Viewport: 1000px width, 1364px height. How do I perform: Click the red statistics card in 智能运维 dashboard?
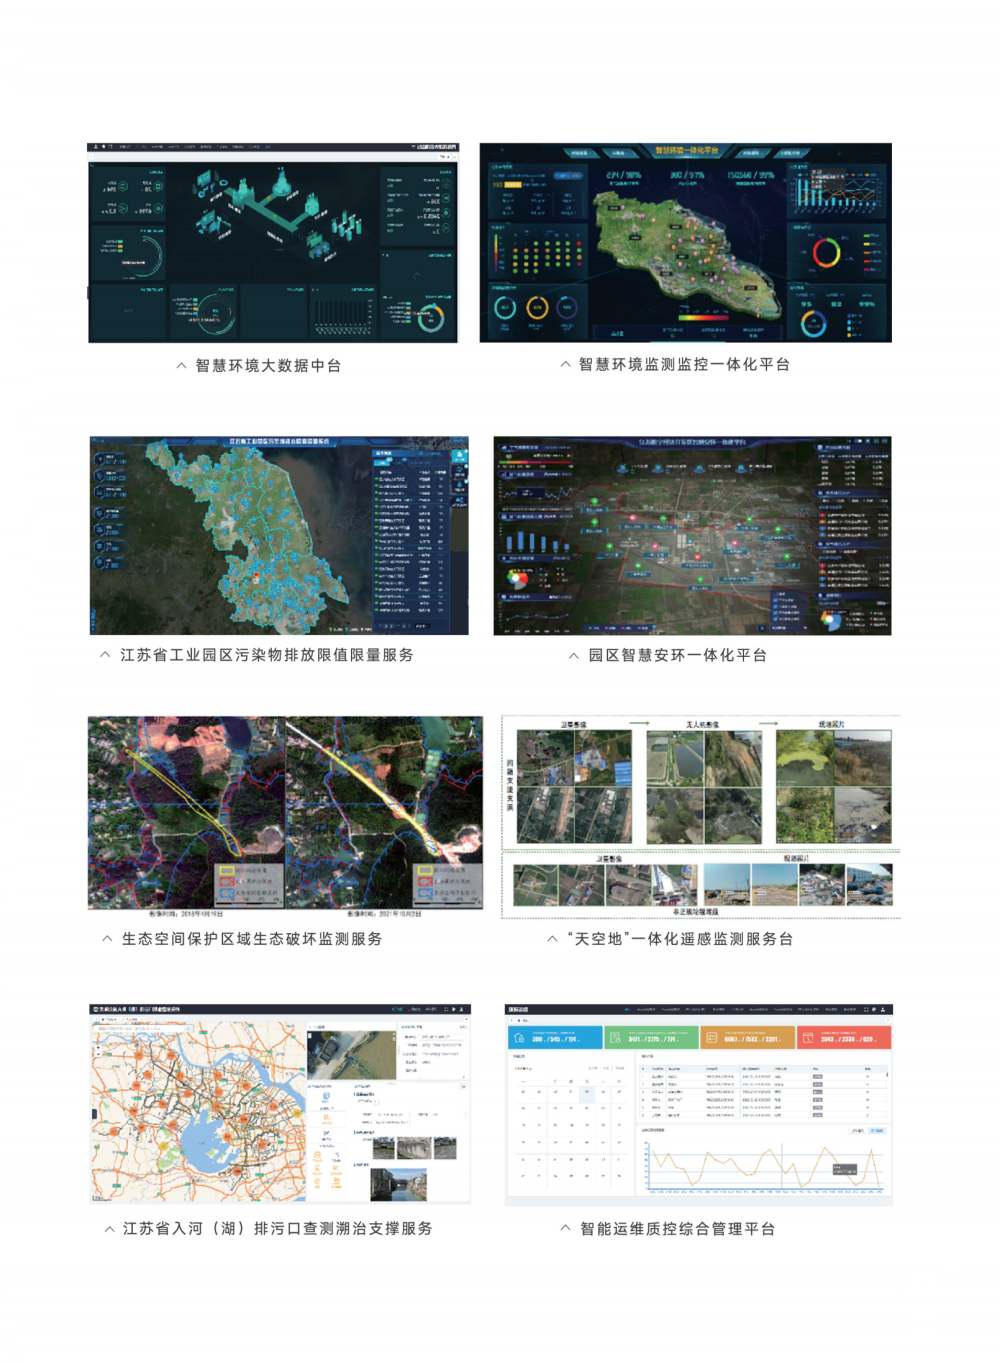point(843,1038)
